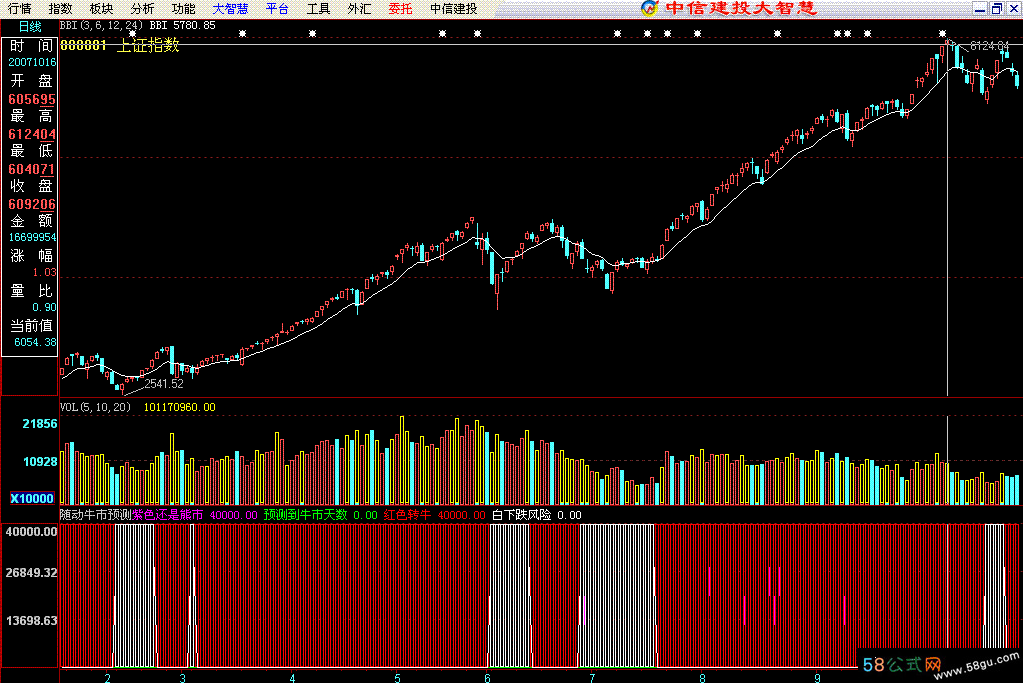Click the 紫色还是熊市 legend label
The width and height of the screenshot is (1023, 683).
click(168, 515)
